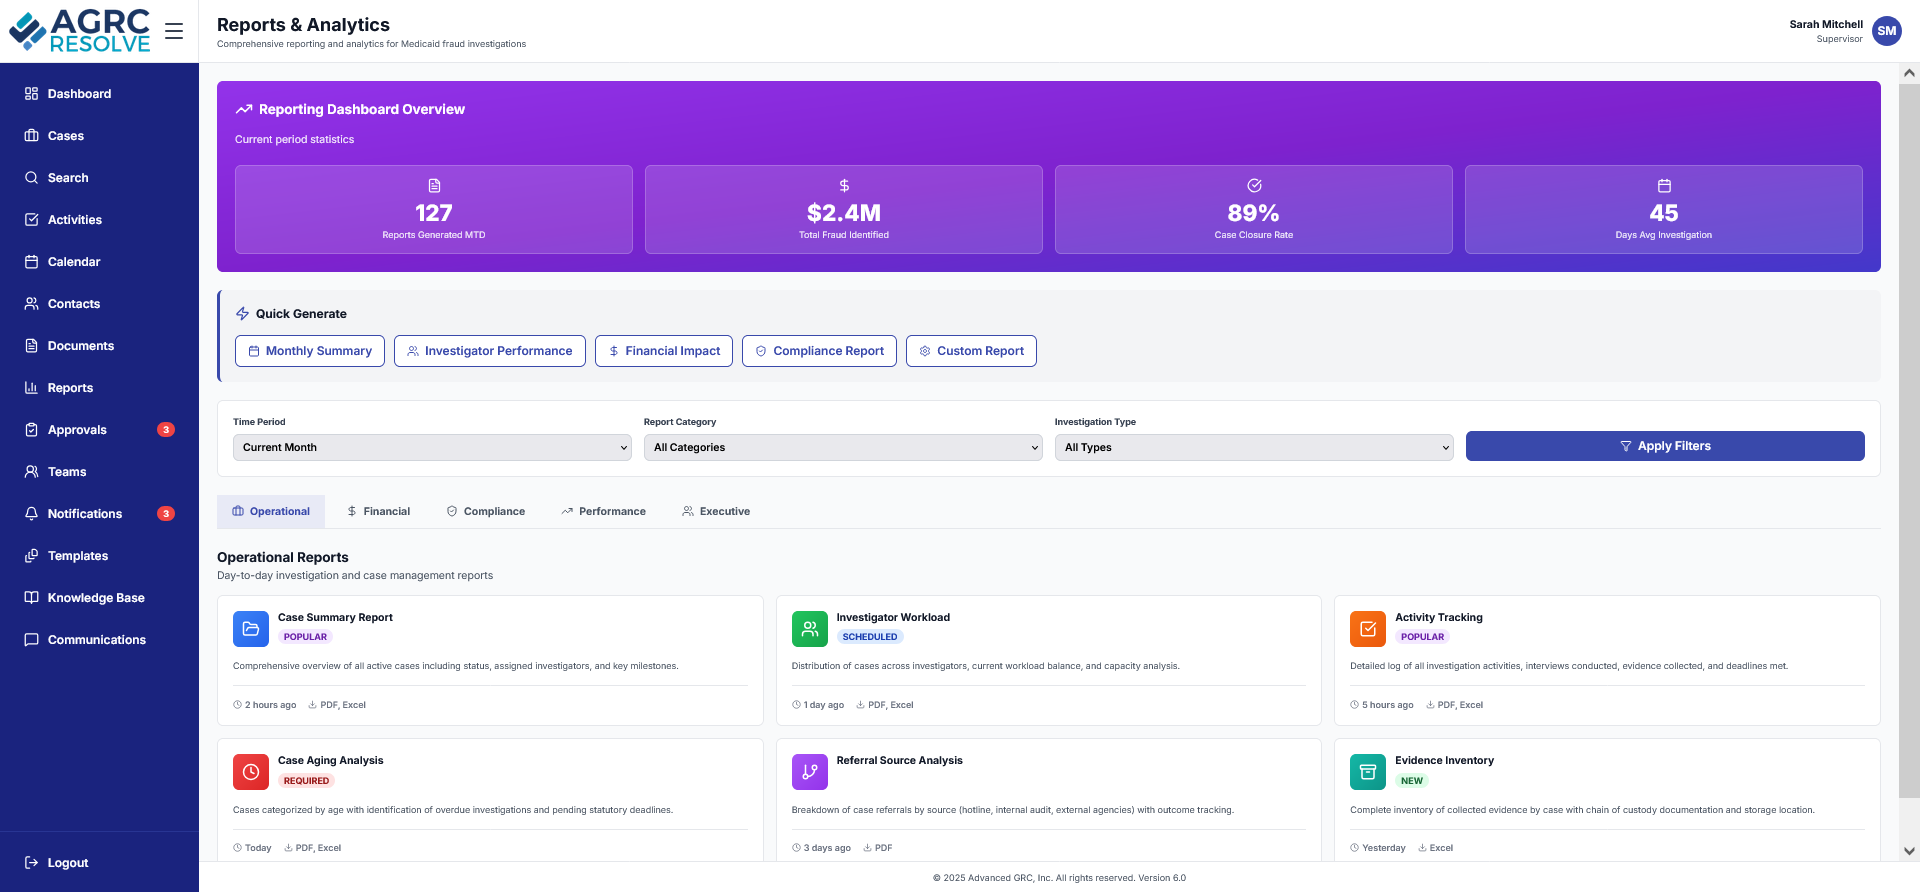Image resolution: width=1920 pixels, height=892 pixels.
Task: Expand the Time Period dropdown
Action: (432, 447)
